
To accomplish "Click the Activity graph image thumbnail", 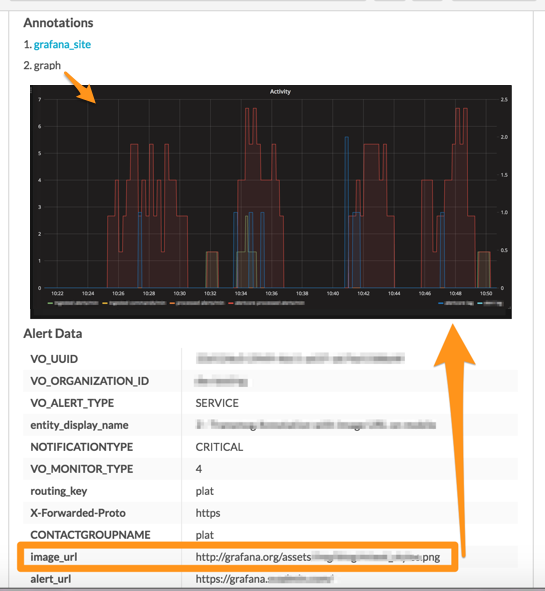I will [x=271, y=202].
